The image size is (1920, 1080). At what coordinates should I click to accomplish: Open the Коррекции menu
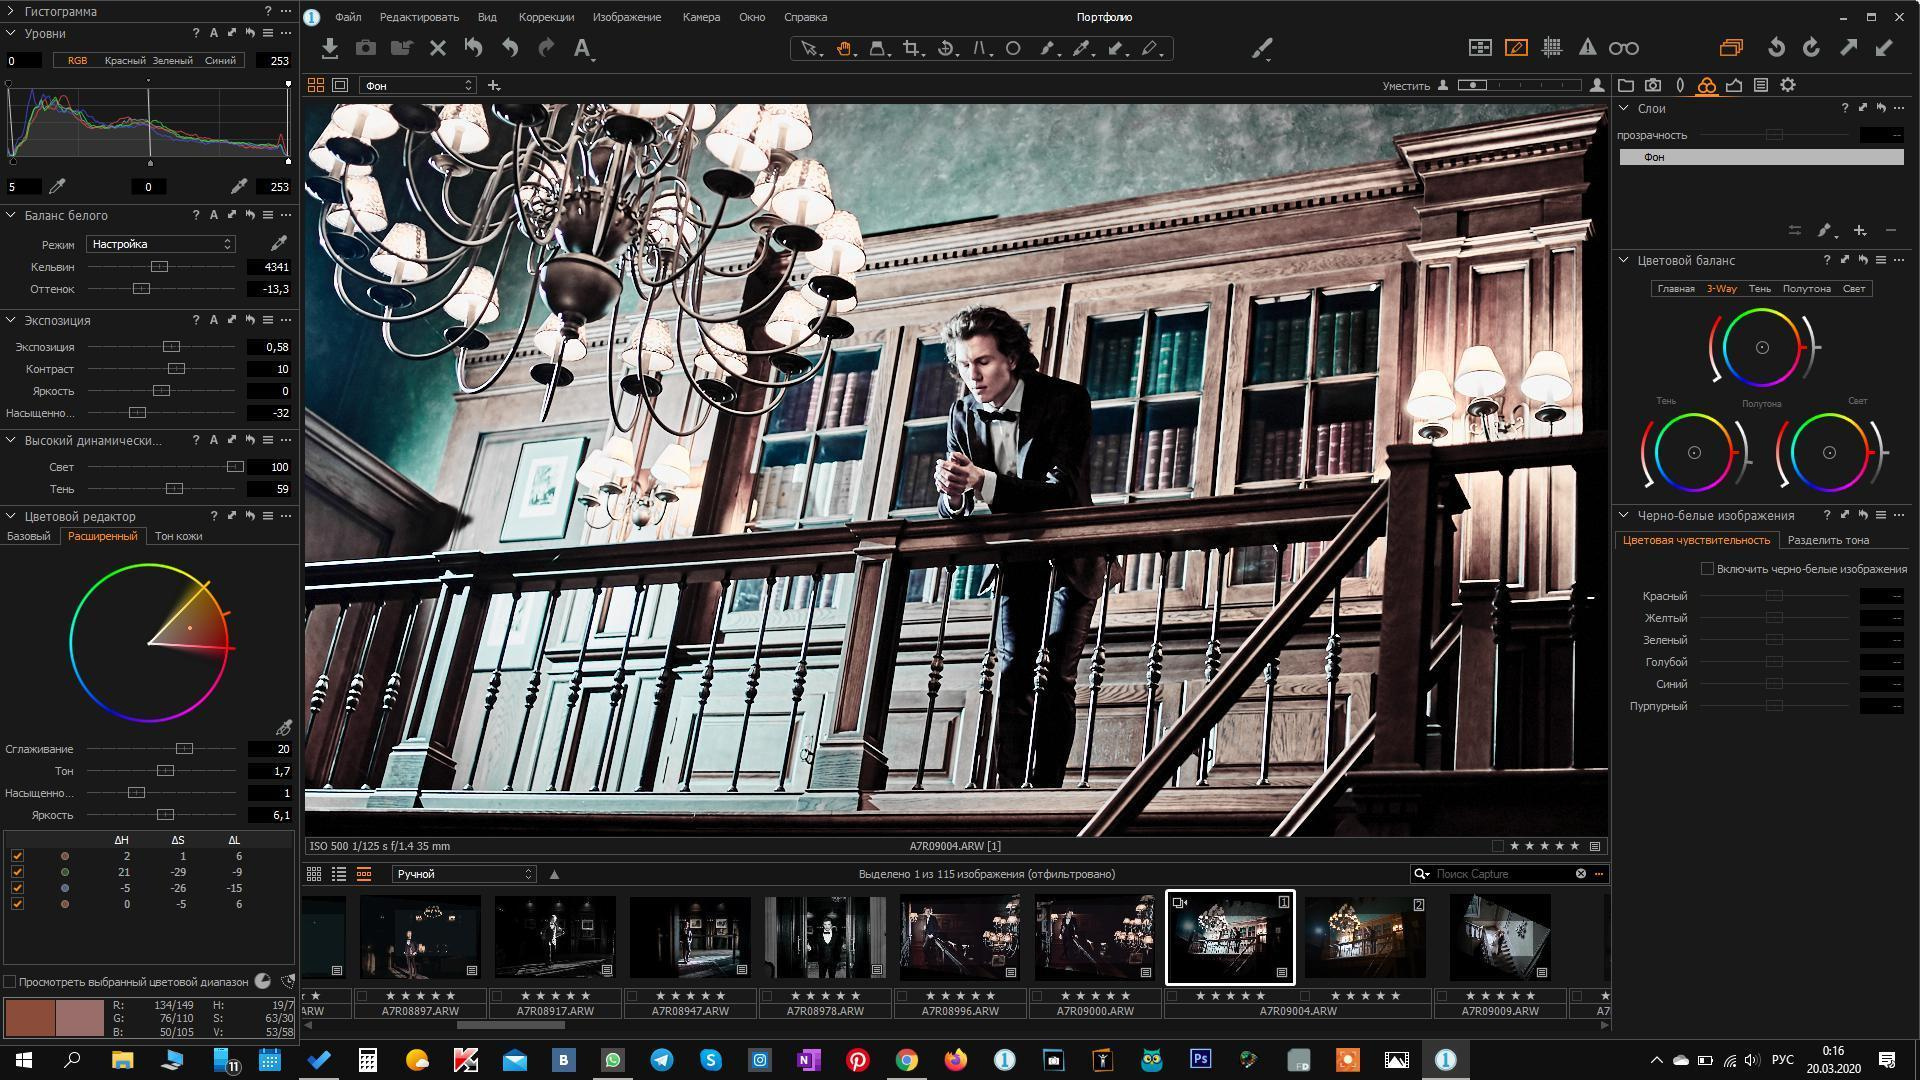coord(546,17)
